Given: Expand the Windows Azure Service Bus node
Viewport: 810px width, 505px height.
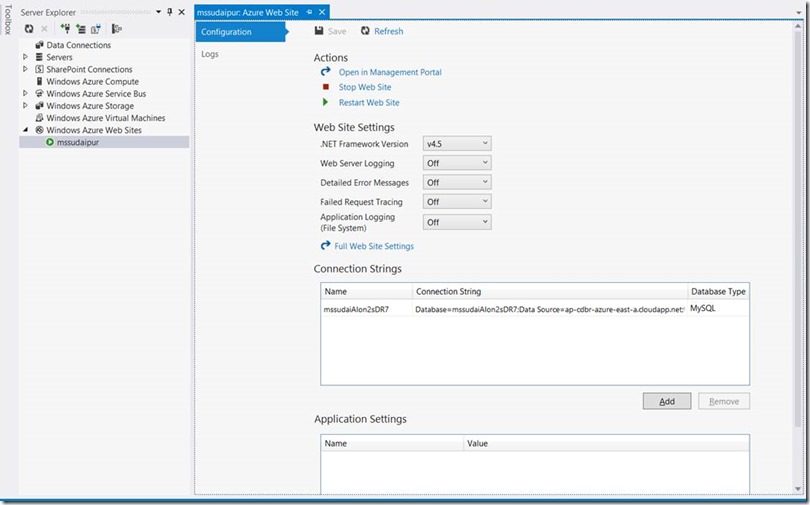Looking at the screenshot, I should click(x=25, y=93).
